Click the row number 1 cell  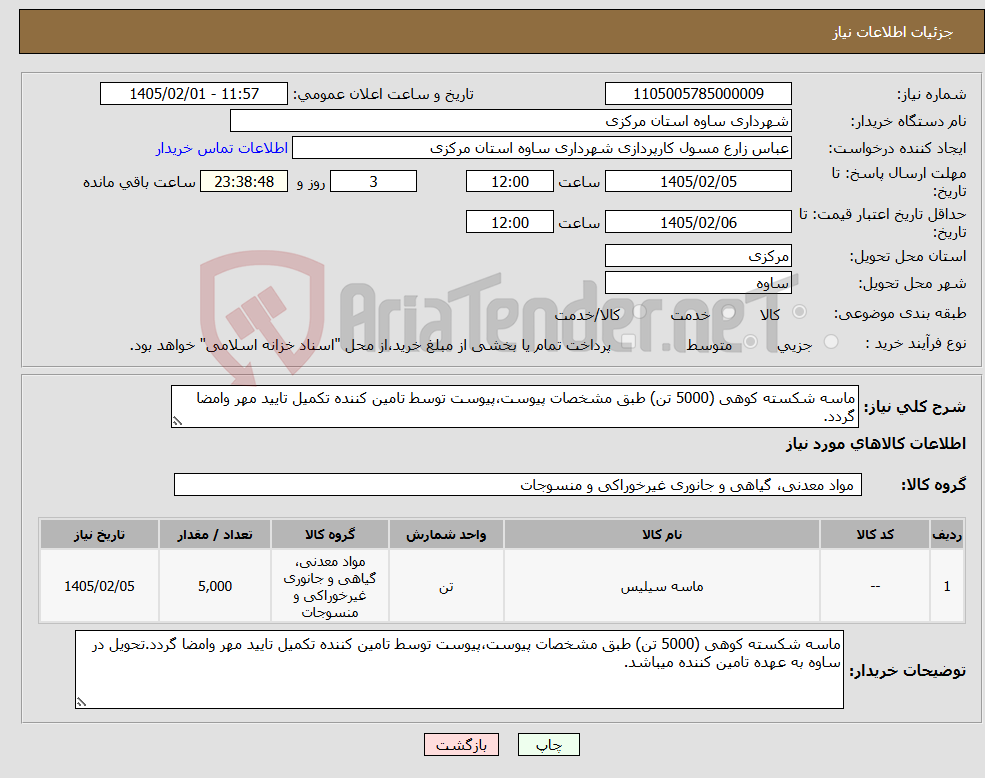point(947,586)
